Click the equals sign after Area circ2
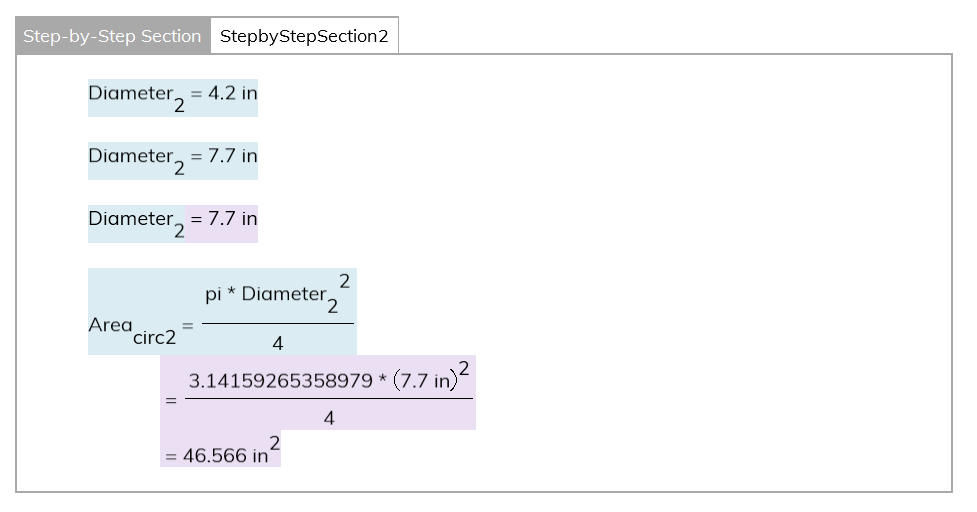This screenshot has width=977, height=512. (x=188, y=325)
